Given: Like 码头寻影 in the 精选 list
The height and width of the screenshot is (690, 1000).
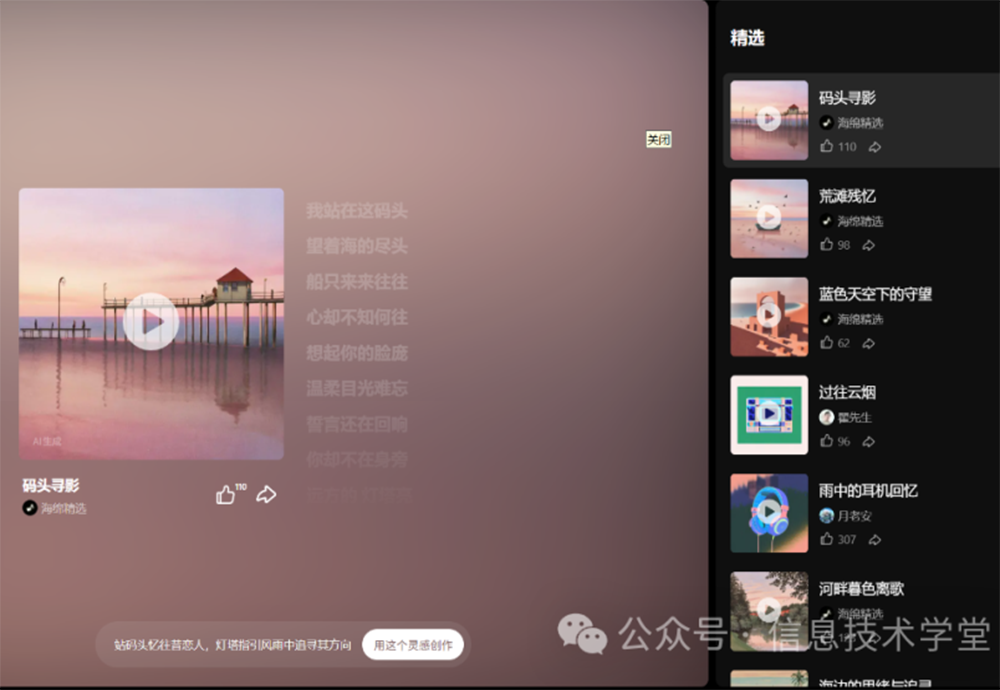Looking at the screenshot, I should [827, 146].
